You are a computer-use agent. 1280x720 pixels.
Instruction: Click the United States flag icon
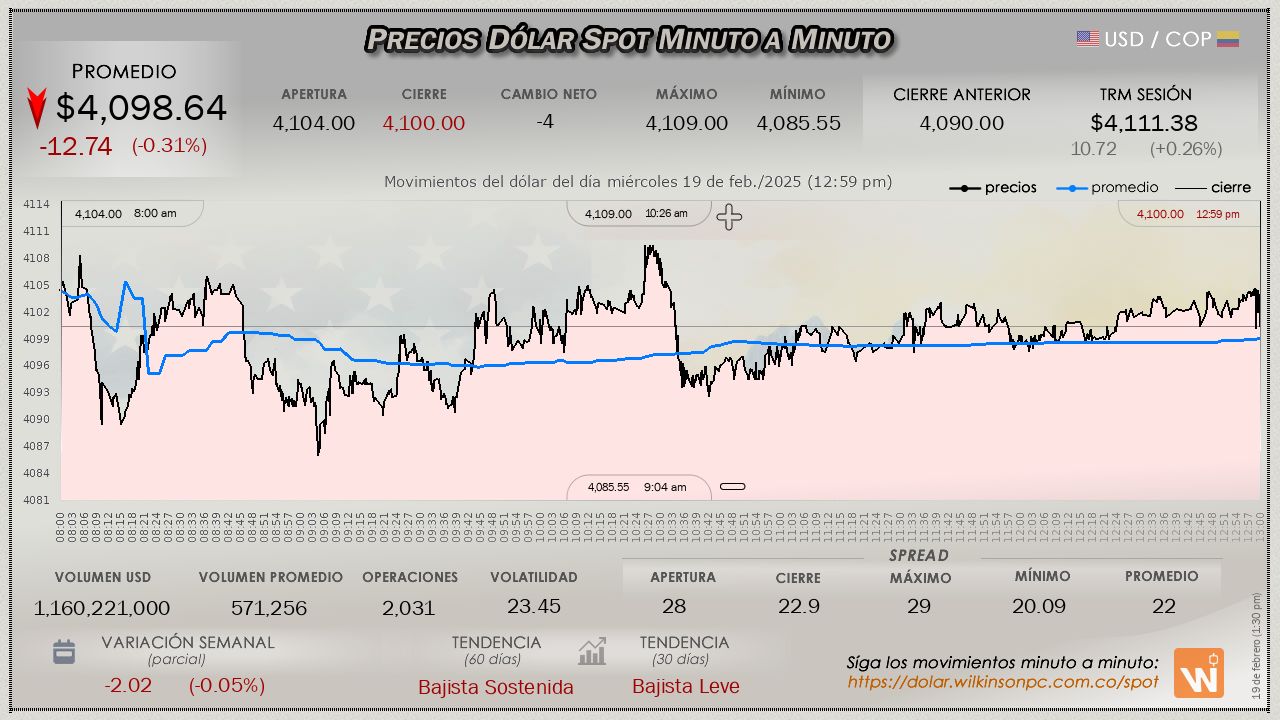click(x=1088, y=39)
